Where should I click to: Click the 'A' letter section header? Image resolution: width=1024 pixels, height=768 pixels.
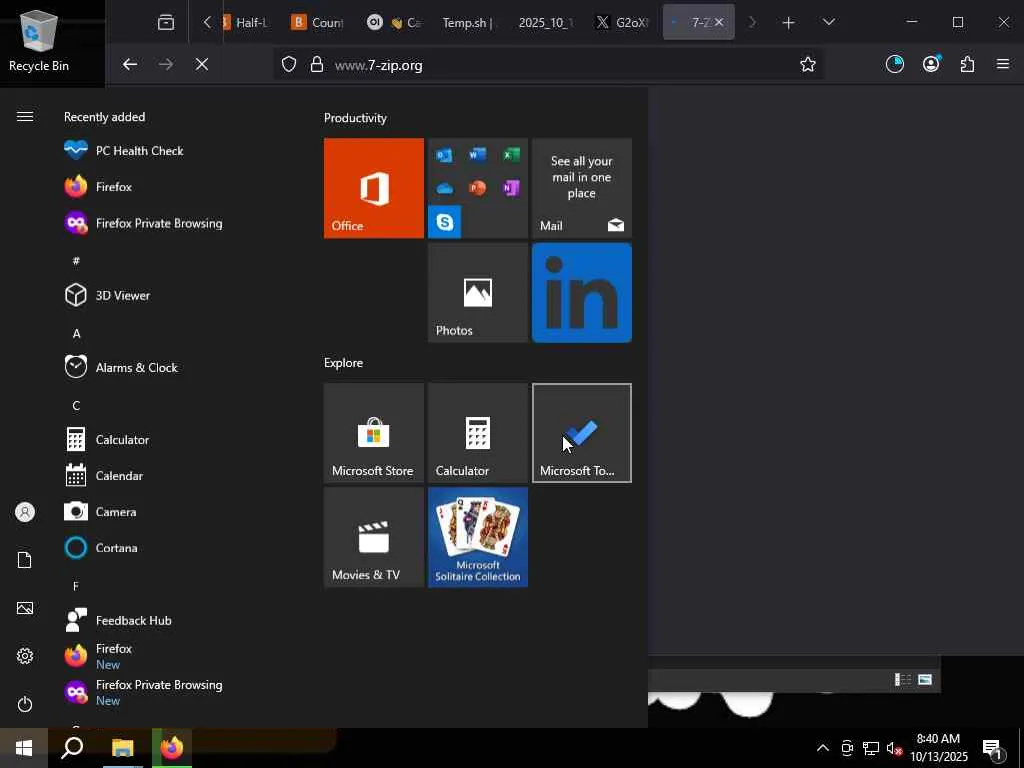[x=76, y=333]
